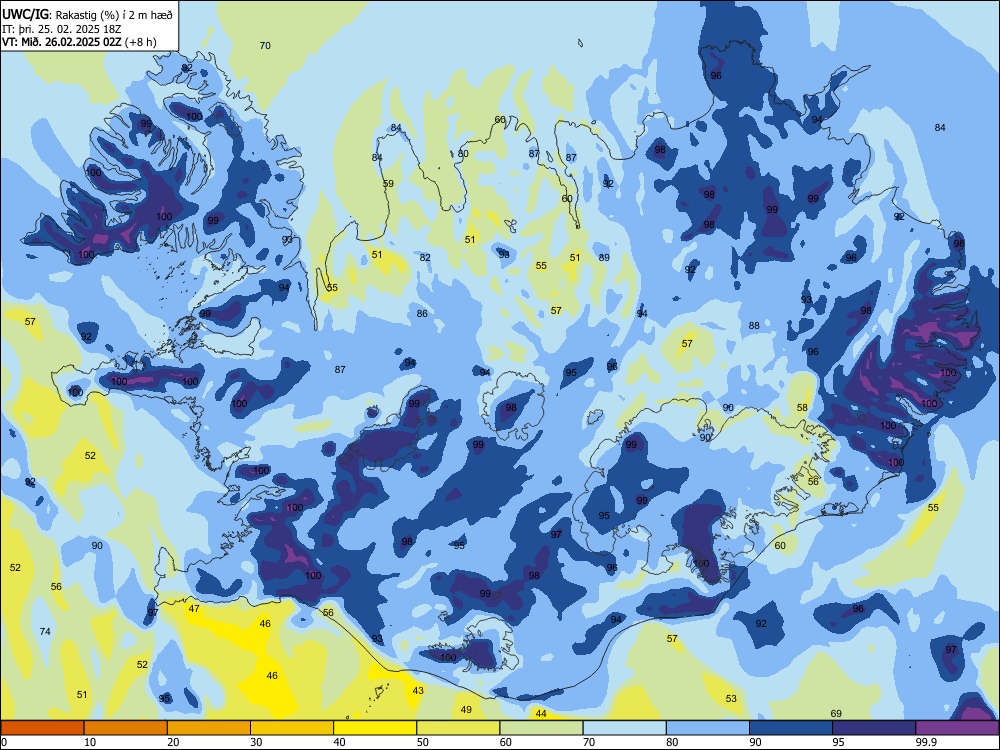Screen dimensions: 1000x750
Task: Select the map value '69'
Action: (x=836, y=713)
